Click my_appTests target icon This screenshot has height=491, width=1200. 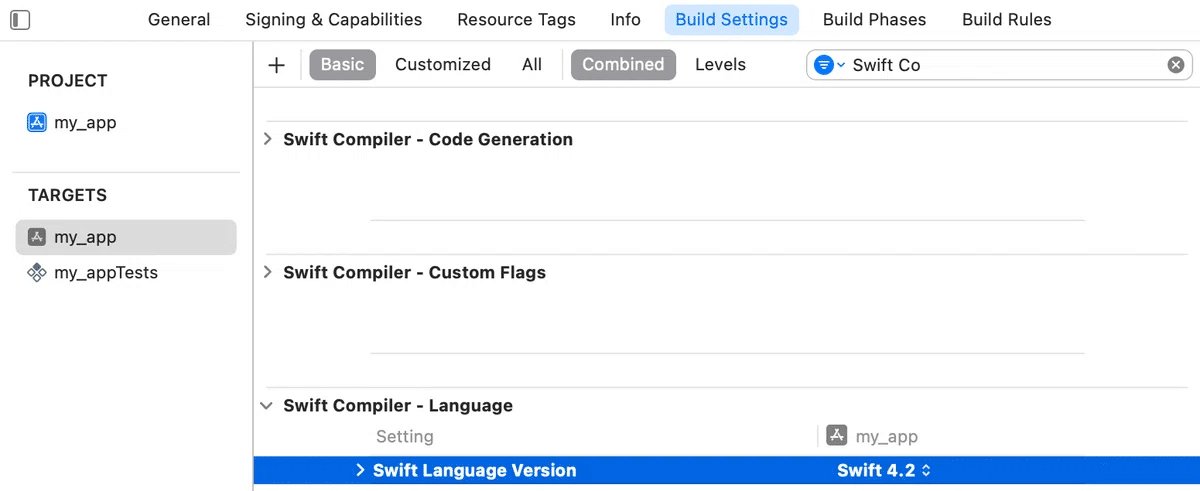37,272
